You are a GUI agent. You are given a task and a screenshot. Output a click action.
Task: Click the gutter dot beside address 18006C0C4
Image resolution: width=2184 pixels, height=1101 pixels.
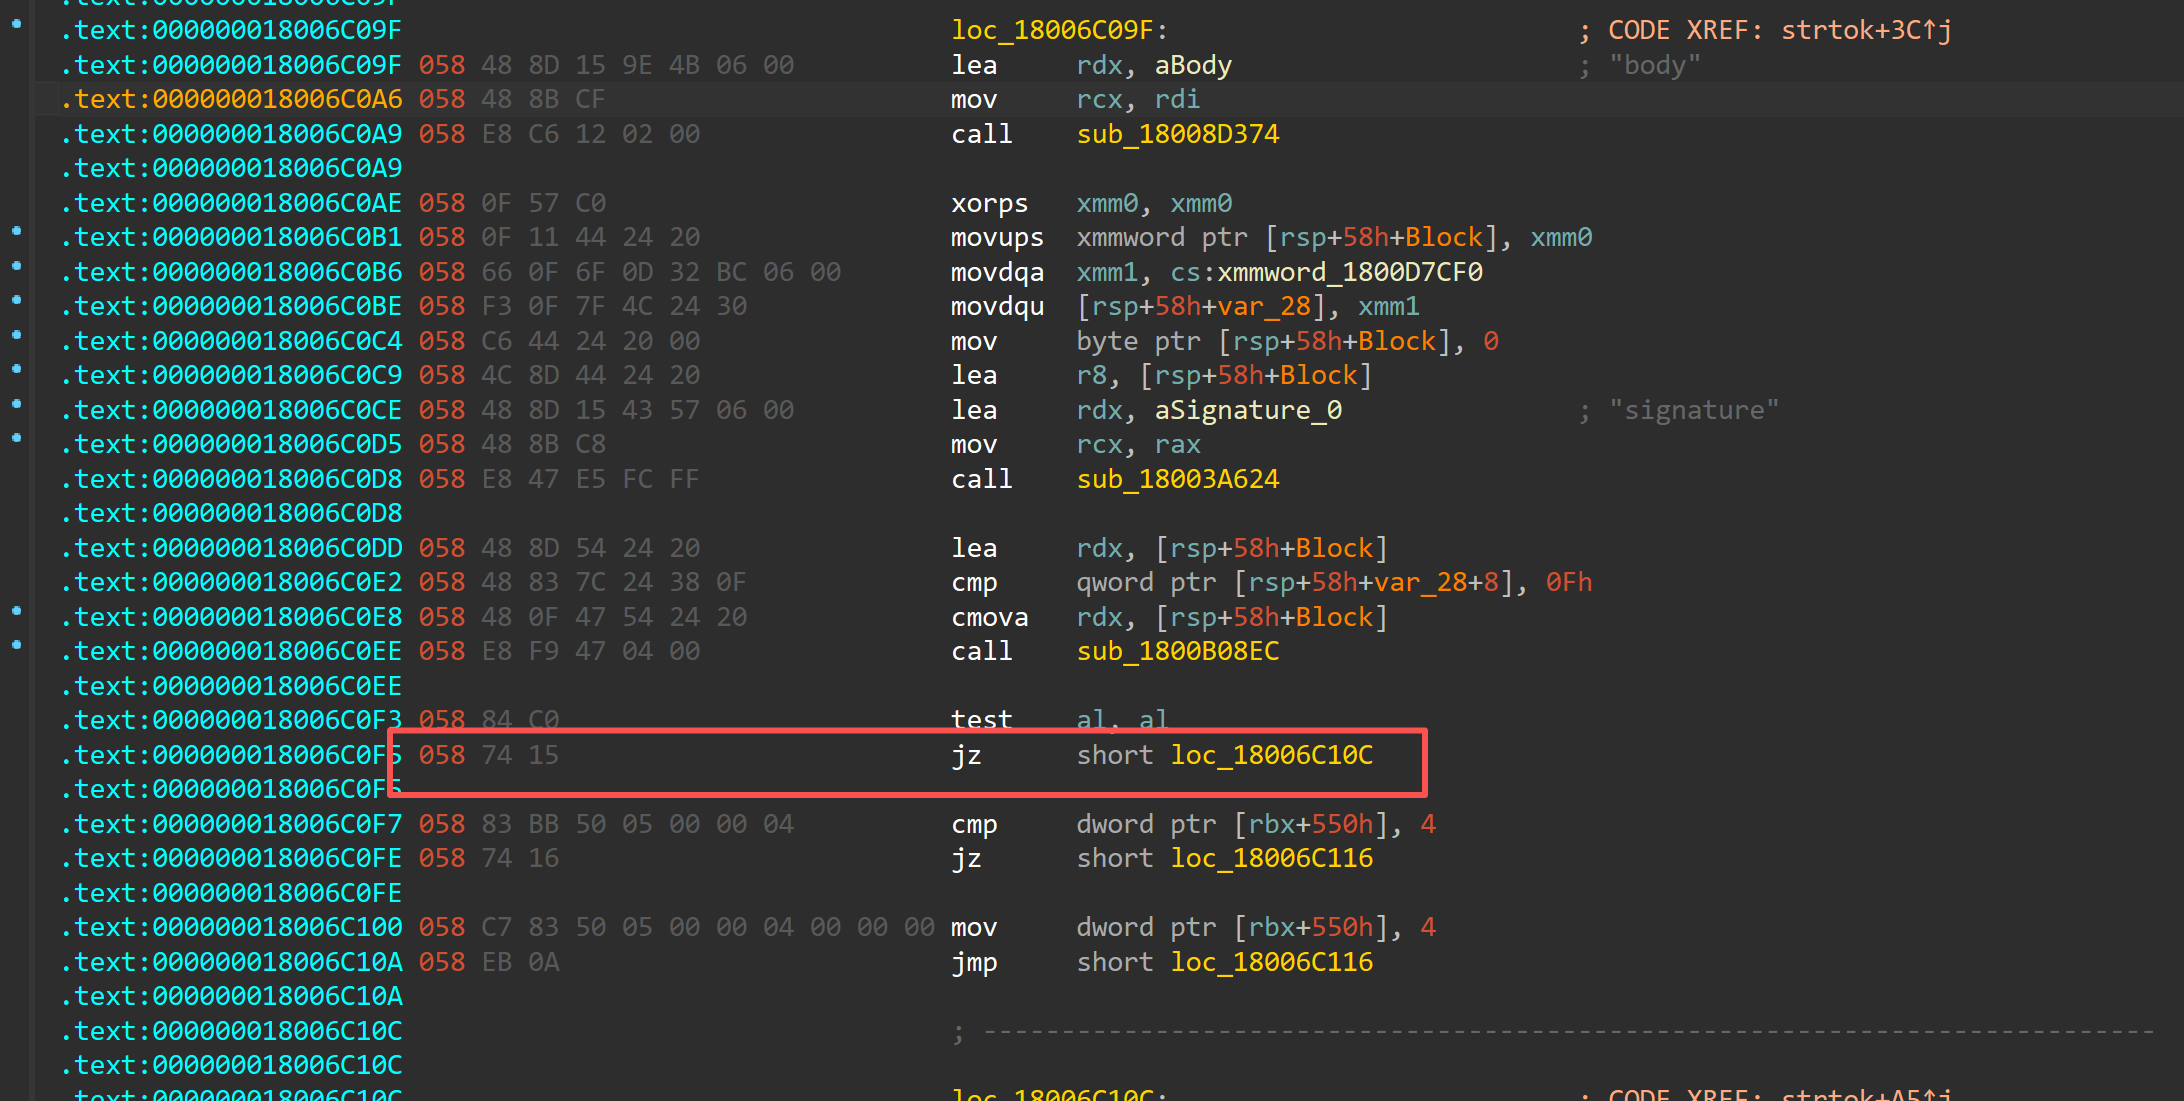pos(17,335)
